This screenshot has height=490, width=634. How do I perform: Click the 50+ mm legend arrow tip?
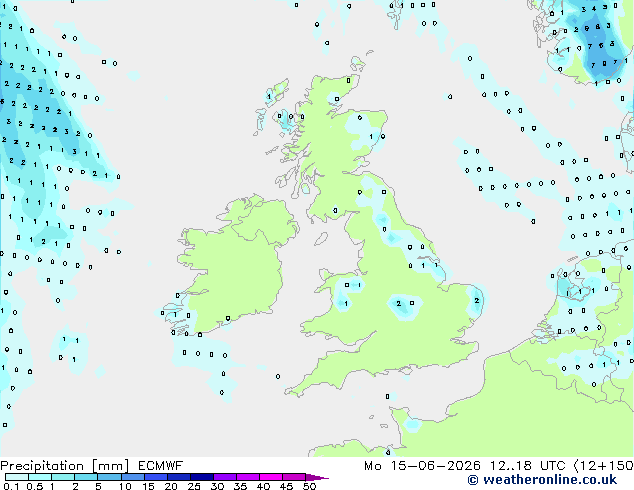pyautogui.click(x=317, y=477)
